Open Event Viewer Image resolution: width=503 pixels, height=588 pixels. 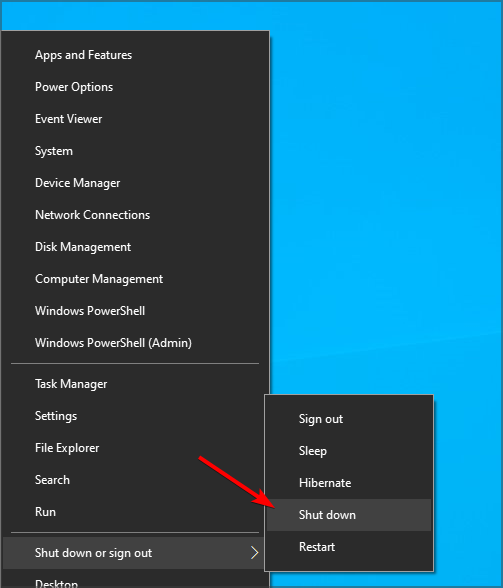[135, 119]
